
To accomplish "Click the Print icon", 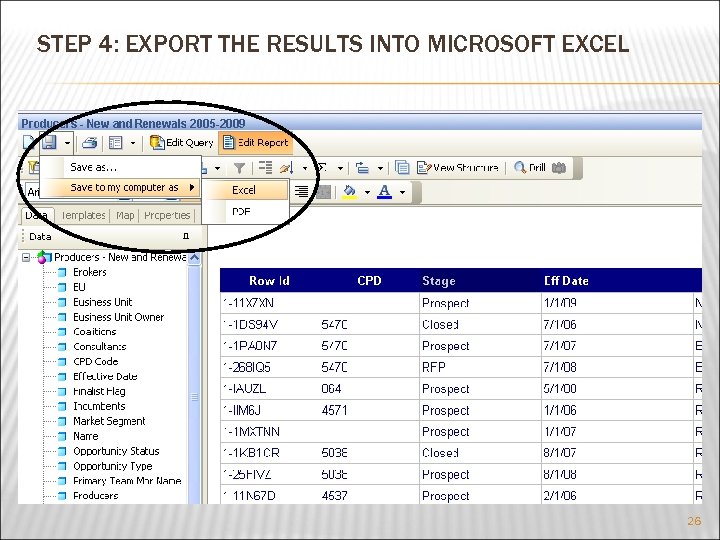I will click(x=90, y=143).
